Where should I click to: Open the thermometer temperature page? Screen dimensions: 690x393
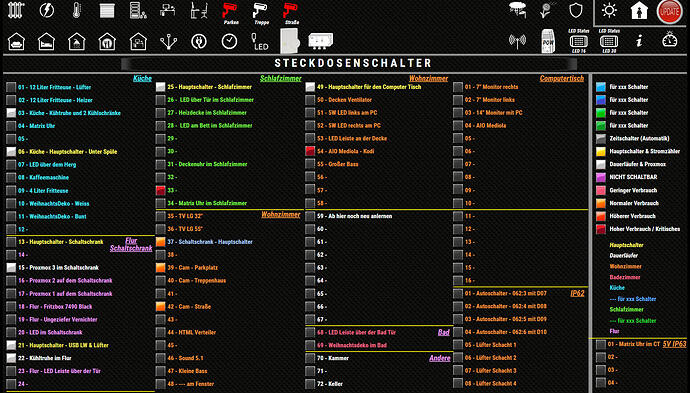(77, 10)
